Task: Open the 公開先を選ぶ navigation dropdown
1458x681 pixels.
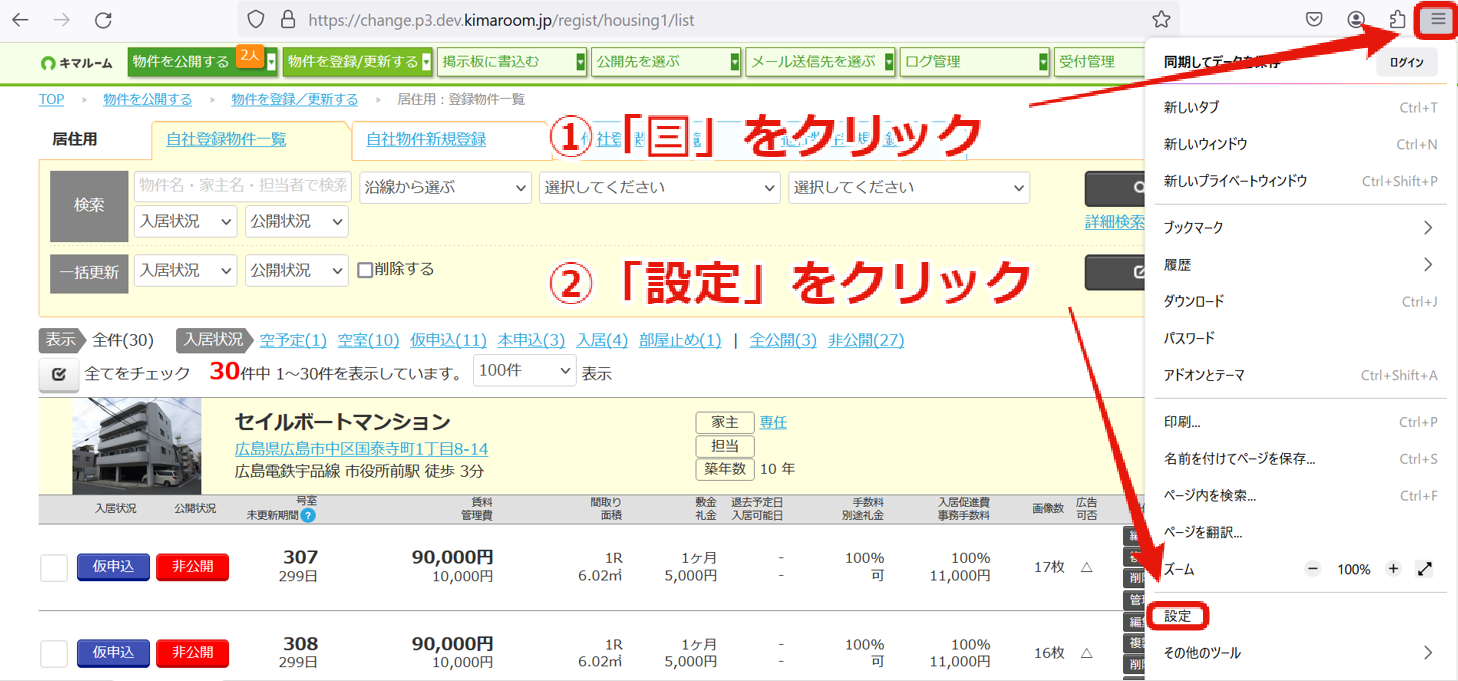Action: (666, 62)
